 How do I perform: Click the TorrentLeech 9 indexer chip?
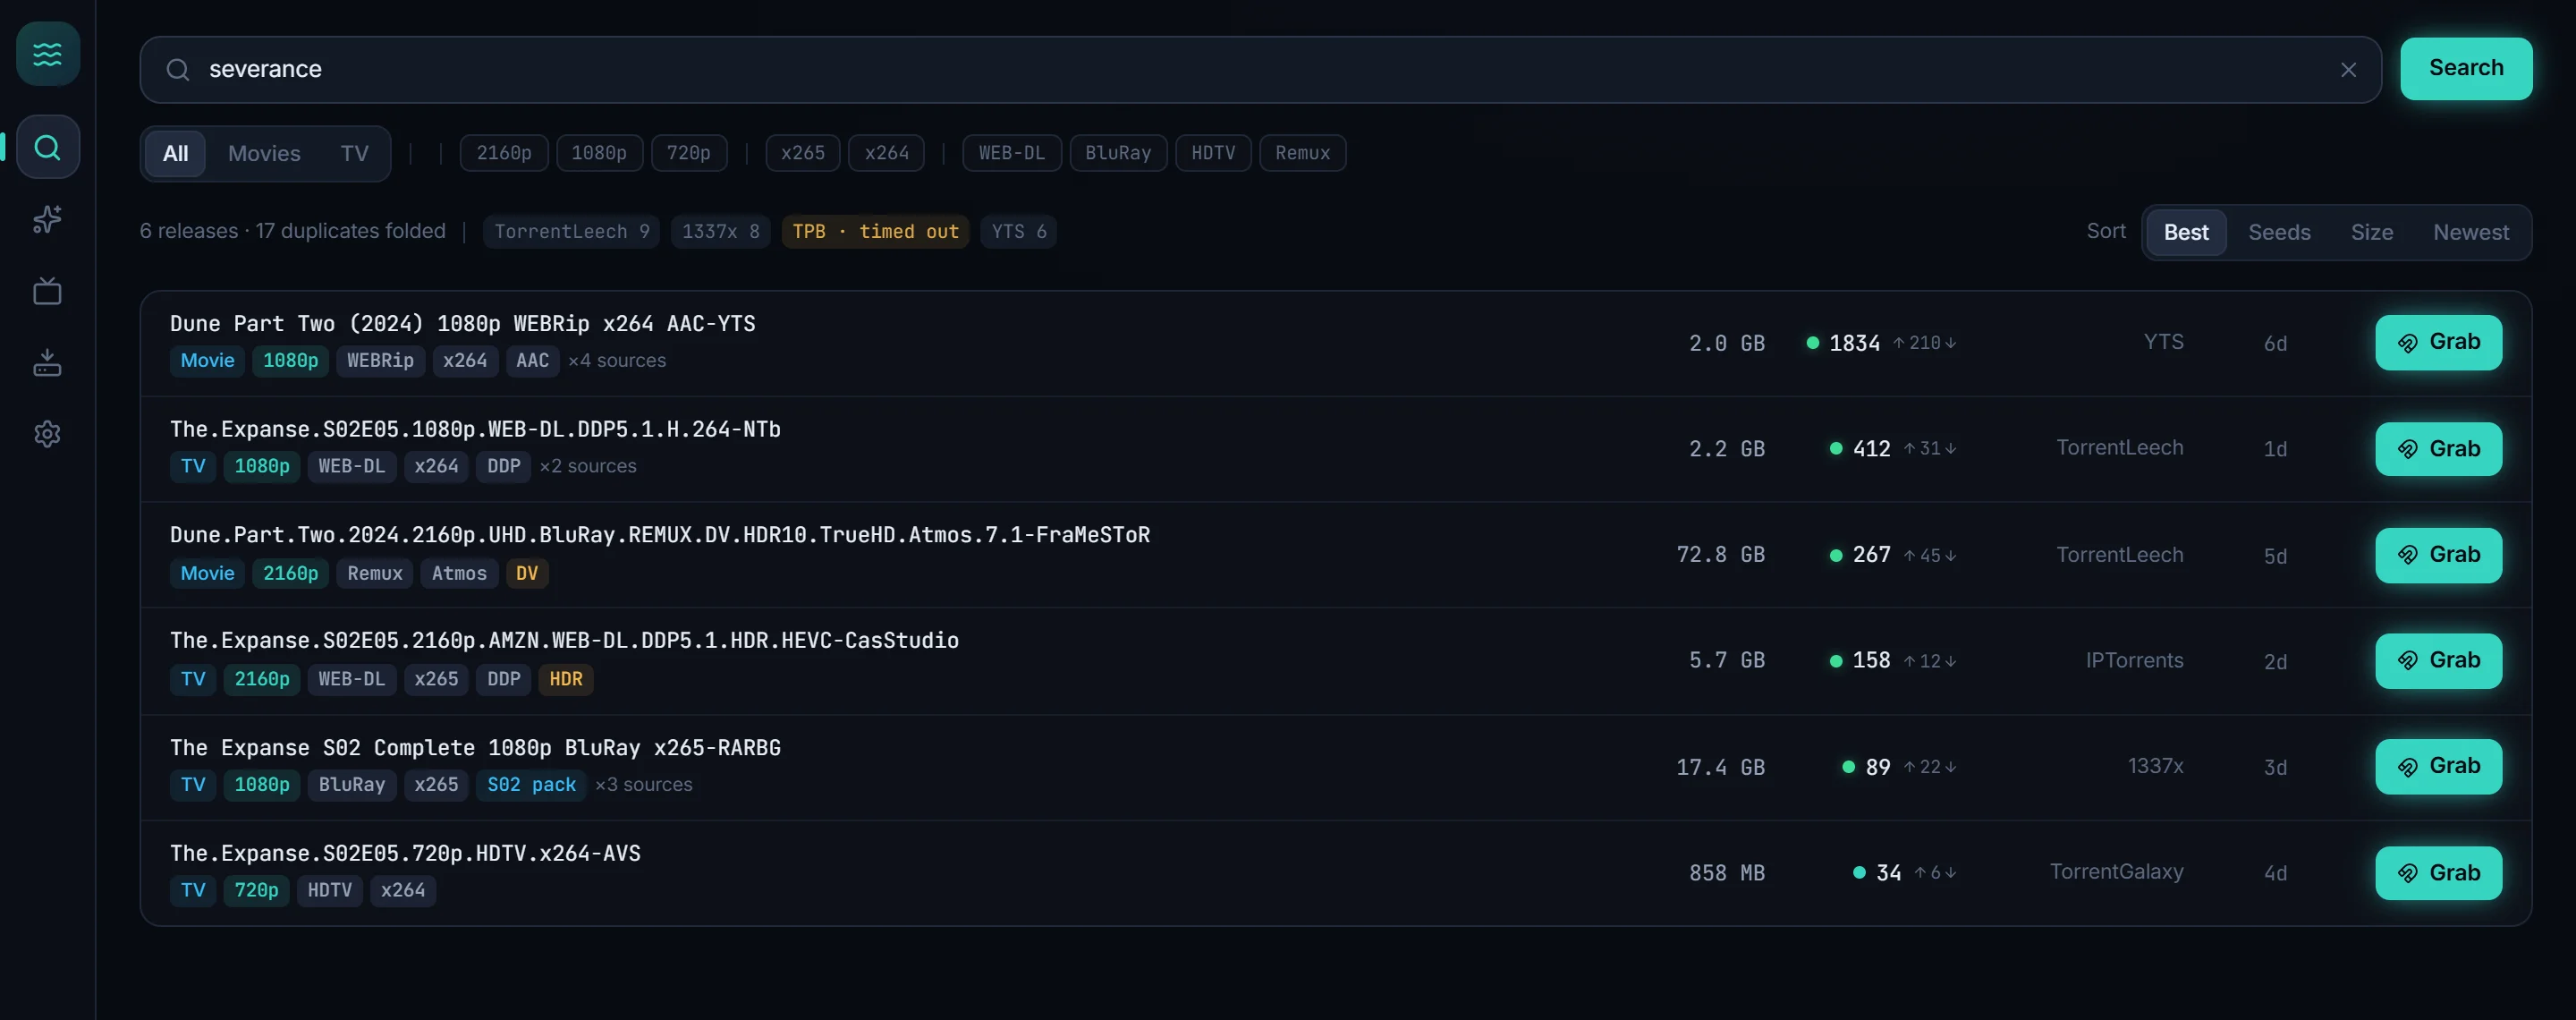point(572,232)
